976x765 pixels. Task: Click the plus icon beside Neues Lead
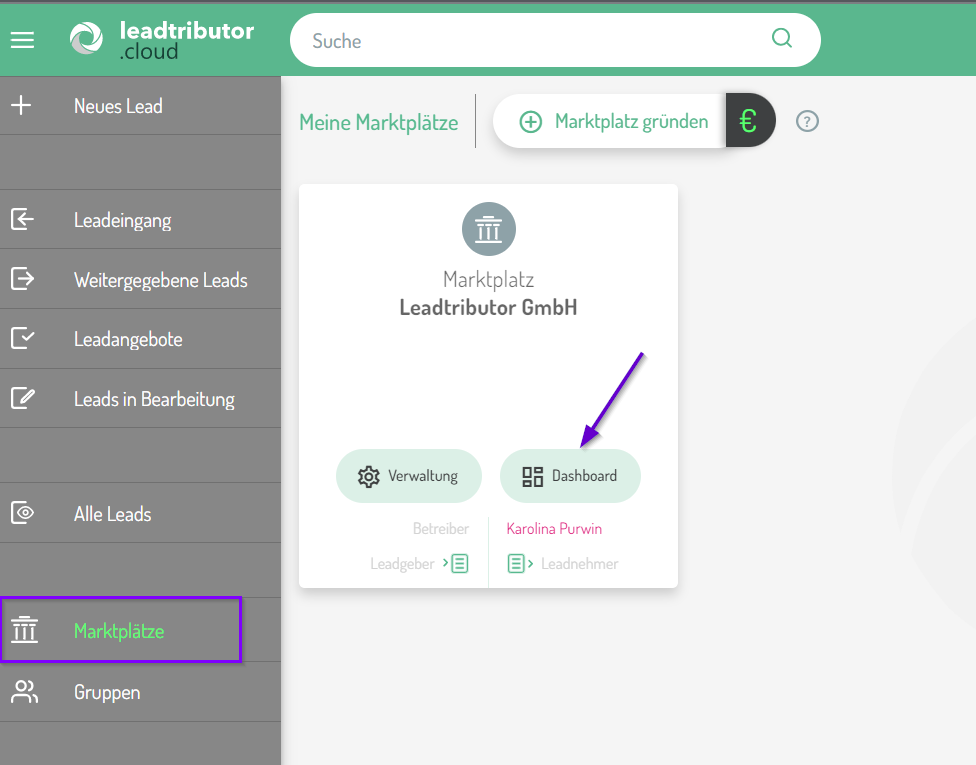point(22,106)
